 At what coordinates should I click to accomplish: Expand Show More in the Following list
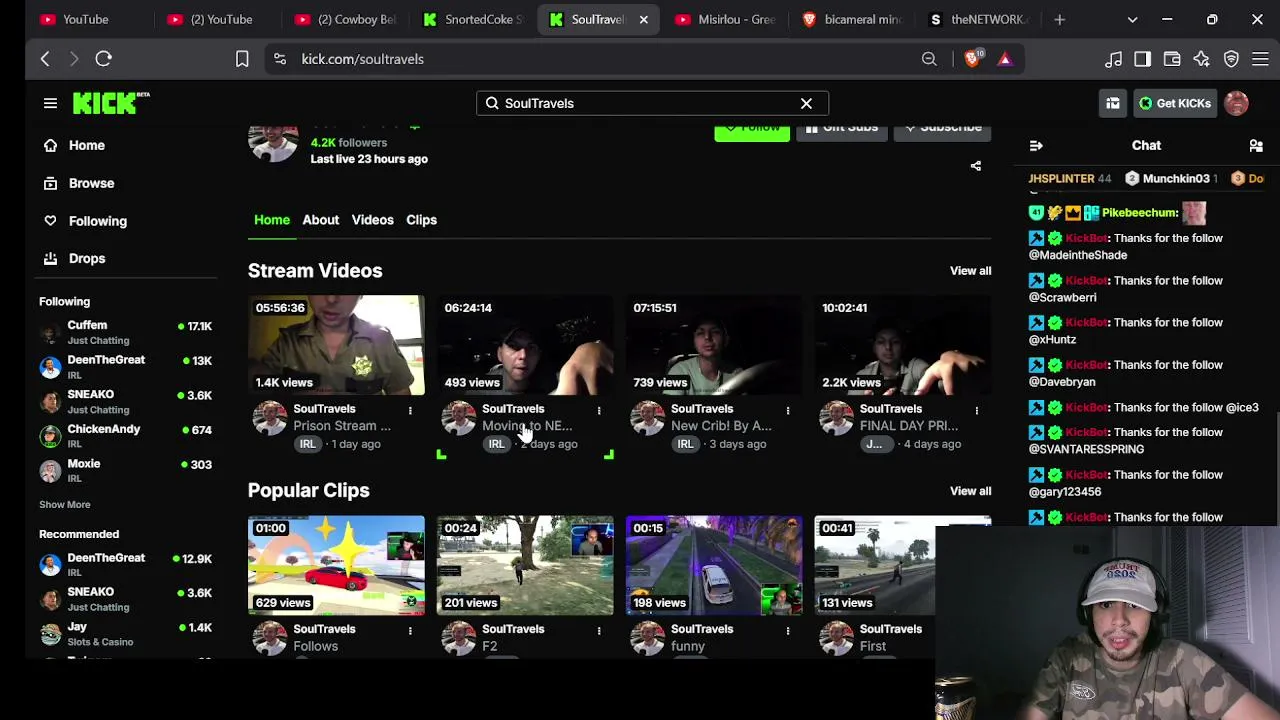[65, 505]
